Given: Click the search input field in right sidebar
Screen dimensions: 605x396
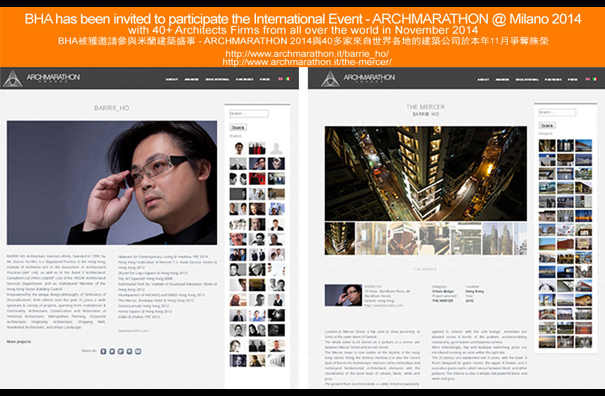Looking at the screenshot, I should click(x=557, y=112).
